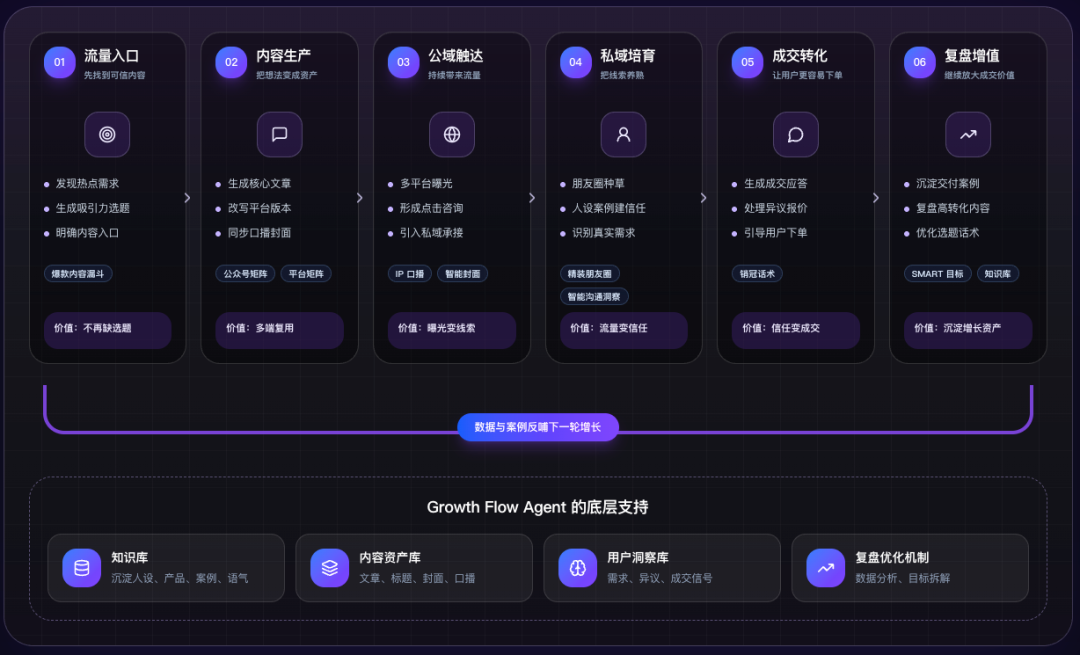
Task: Click the SMART 目标 tag
Action: click(937, 273)
